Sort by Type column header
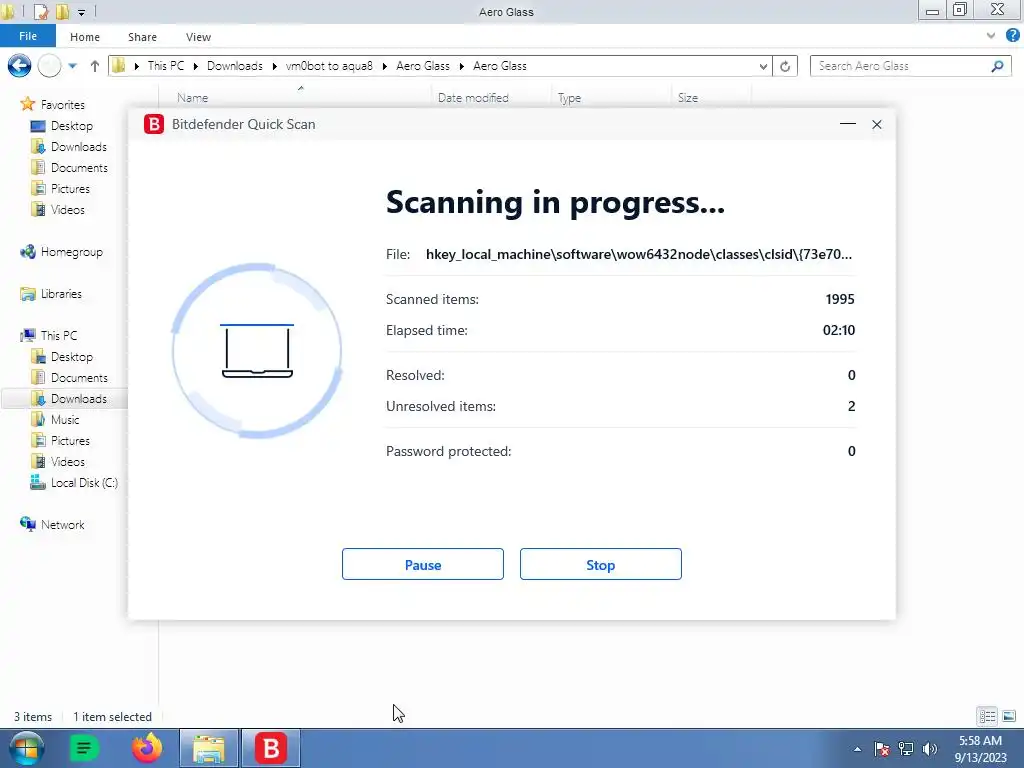Image resolution: width=1024 pixels, height=768 pixels. 569,98
